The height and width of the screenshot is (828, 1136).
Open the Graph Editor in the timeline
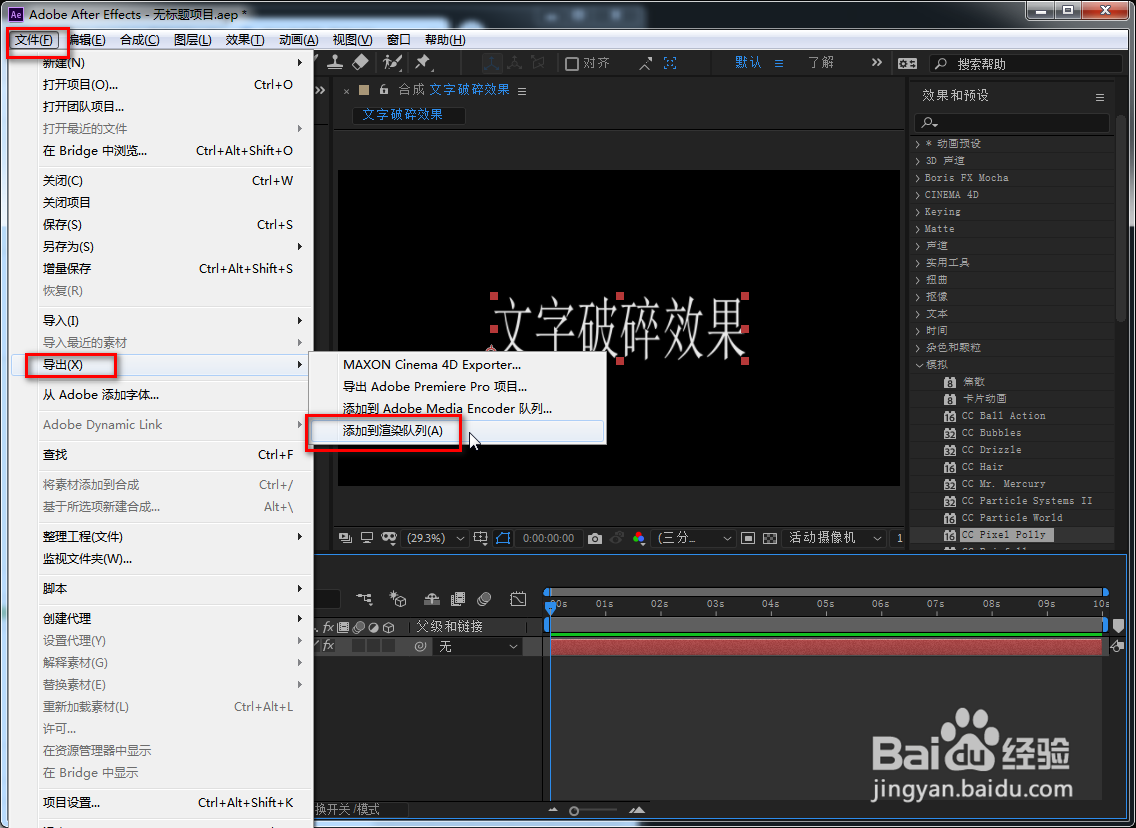point(518,599)
